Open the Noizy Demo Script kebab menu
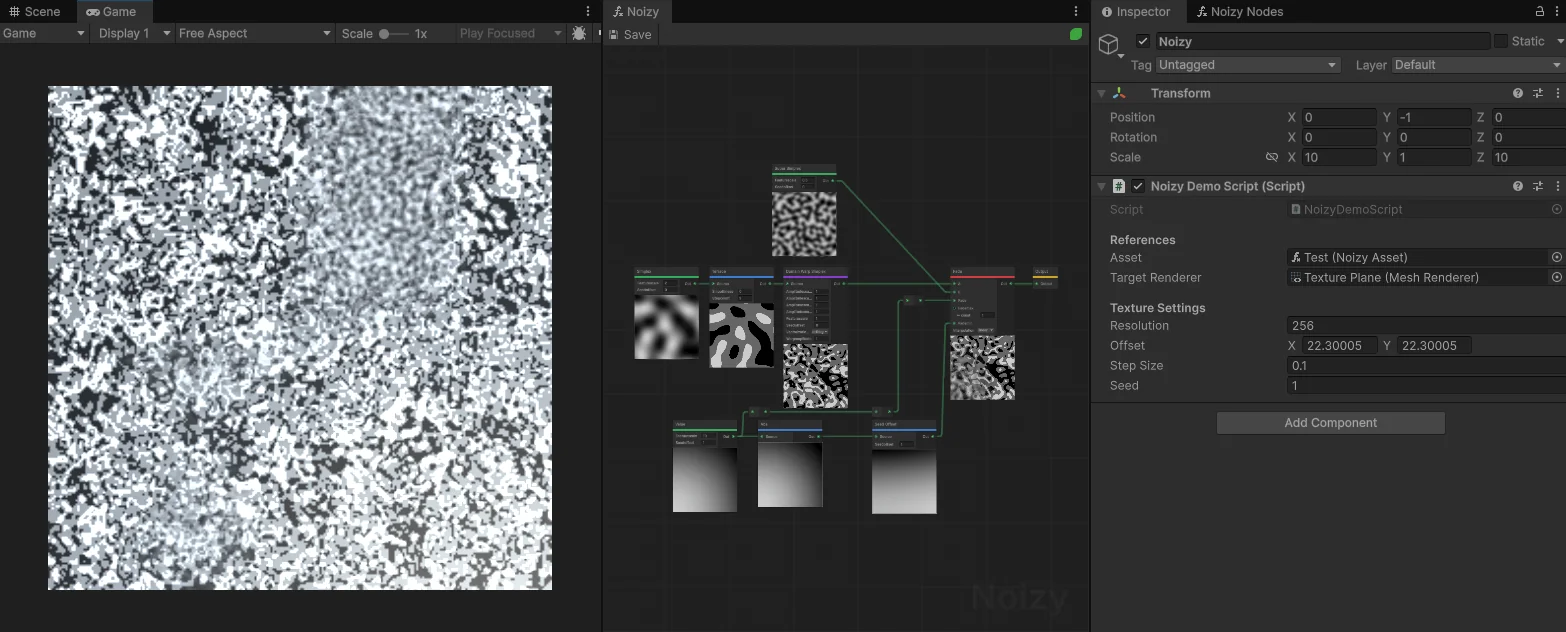1566x632 pixels. click(1558, 186)
